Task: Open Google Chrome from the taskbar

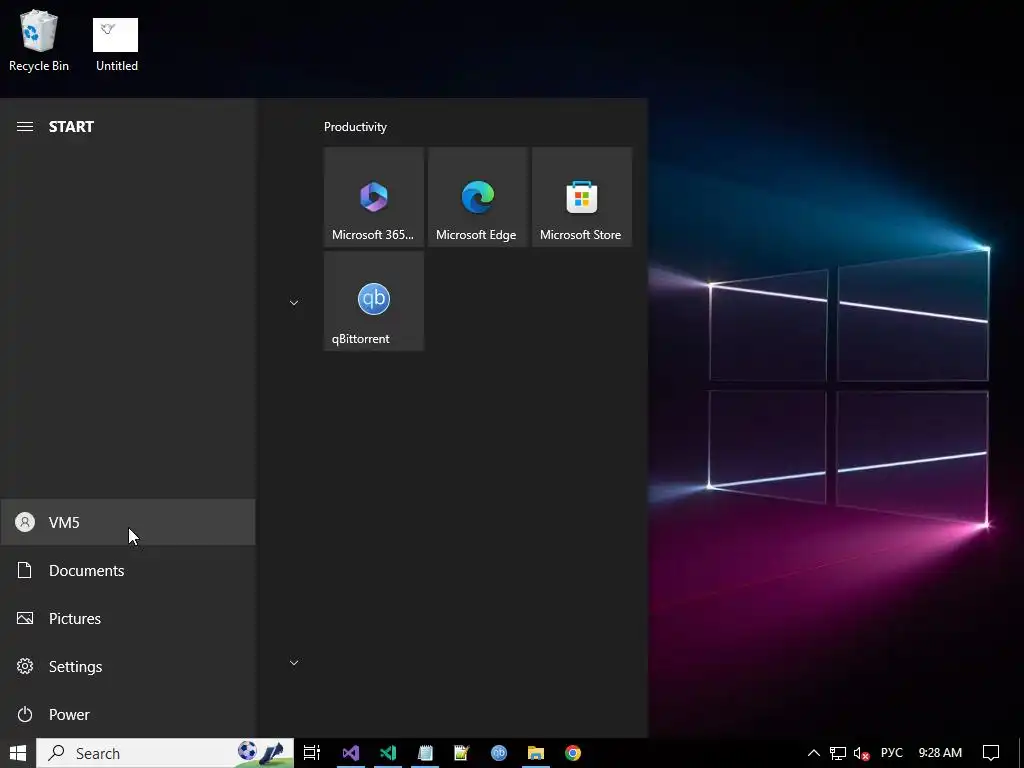Action: click(573, 753)
